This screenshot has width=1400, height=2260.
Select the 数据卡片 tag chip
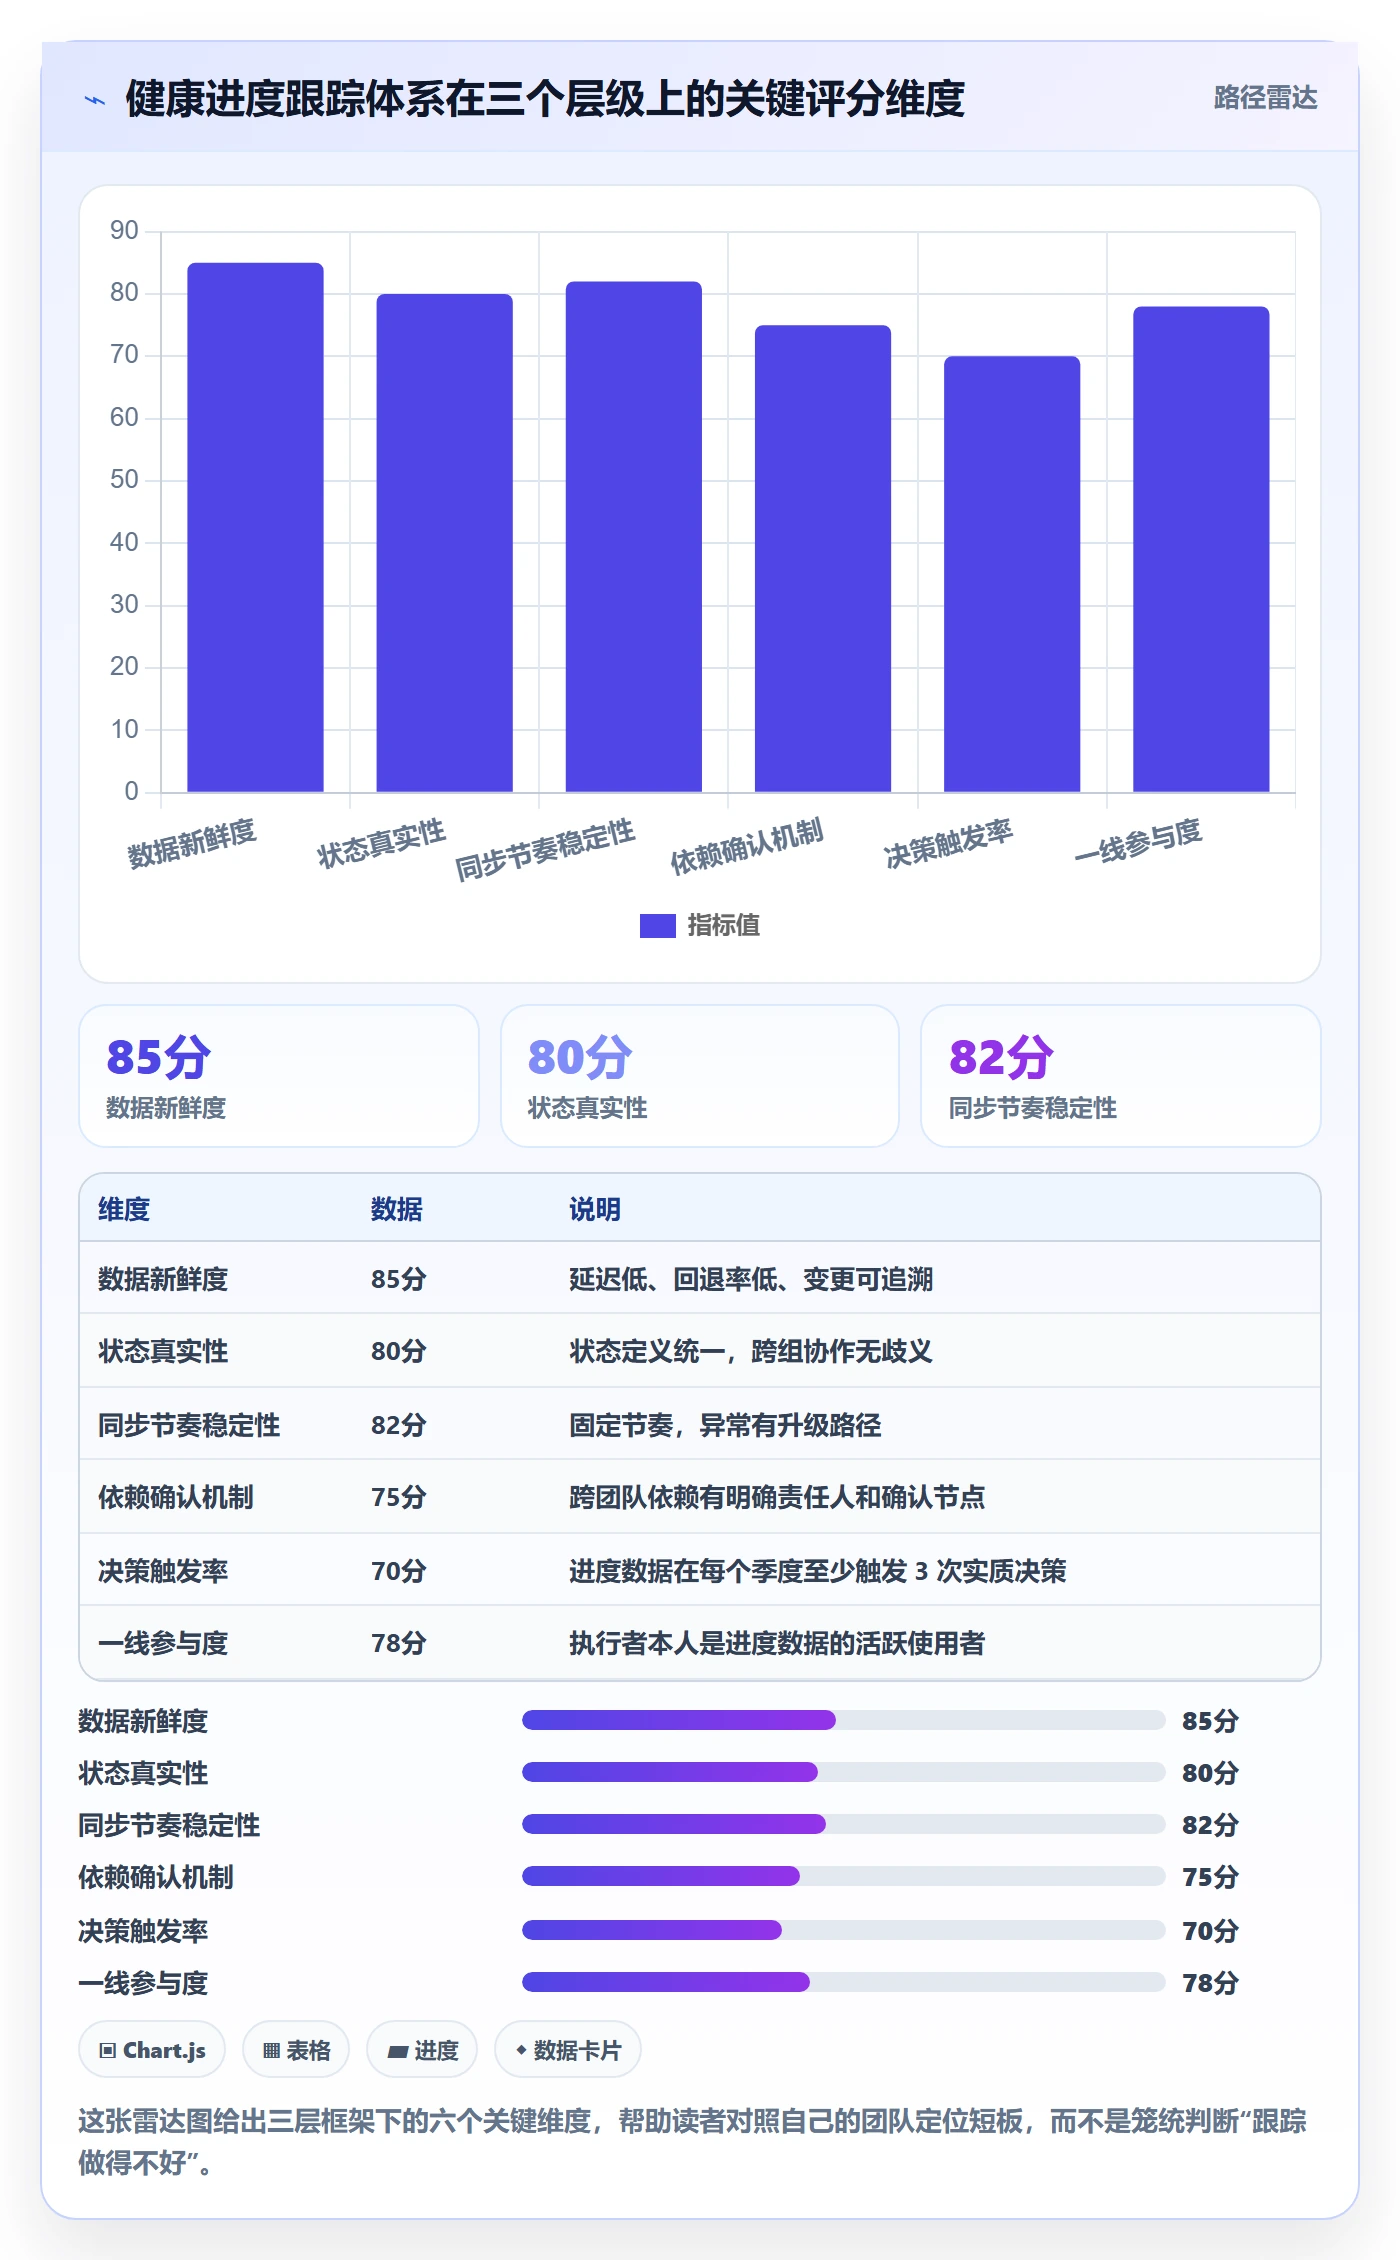(568, 2050)
